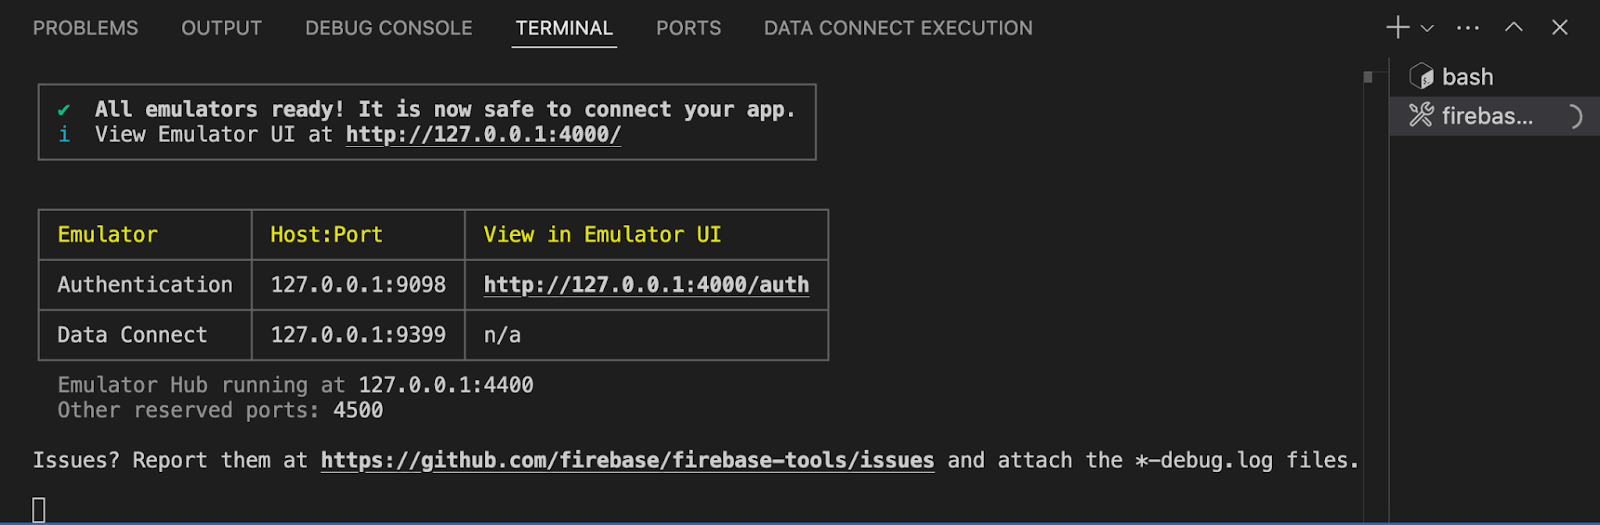Screen dimensions: 1600x525
Task: Click the wrench tools icon for firebase task
Action: tap(1421, 116)
